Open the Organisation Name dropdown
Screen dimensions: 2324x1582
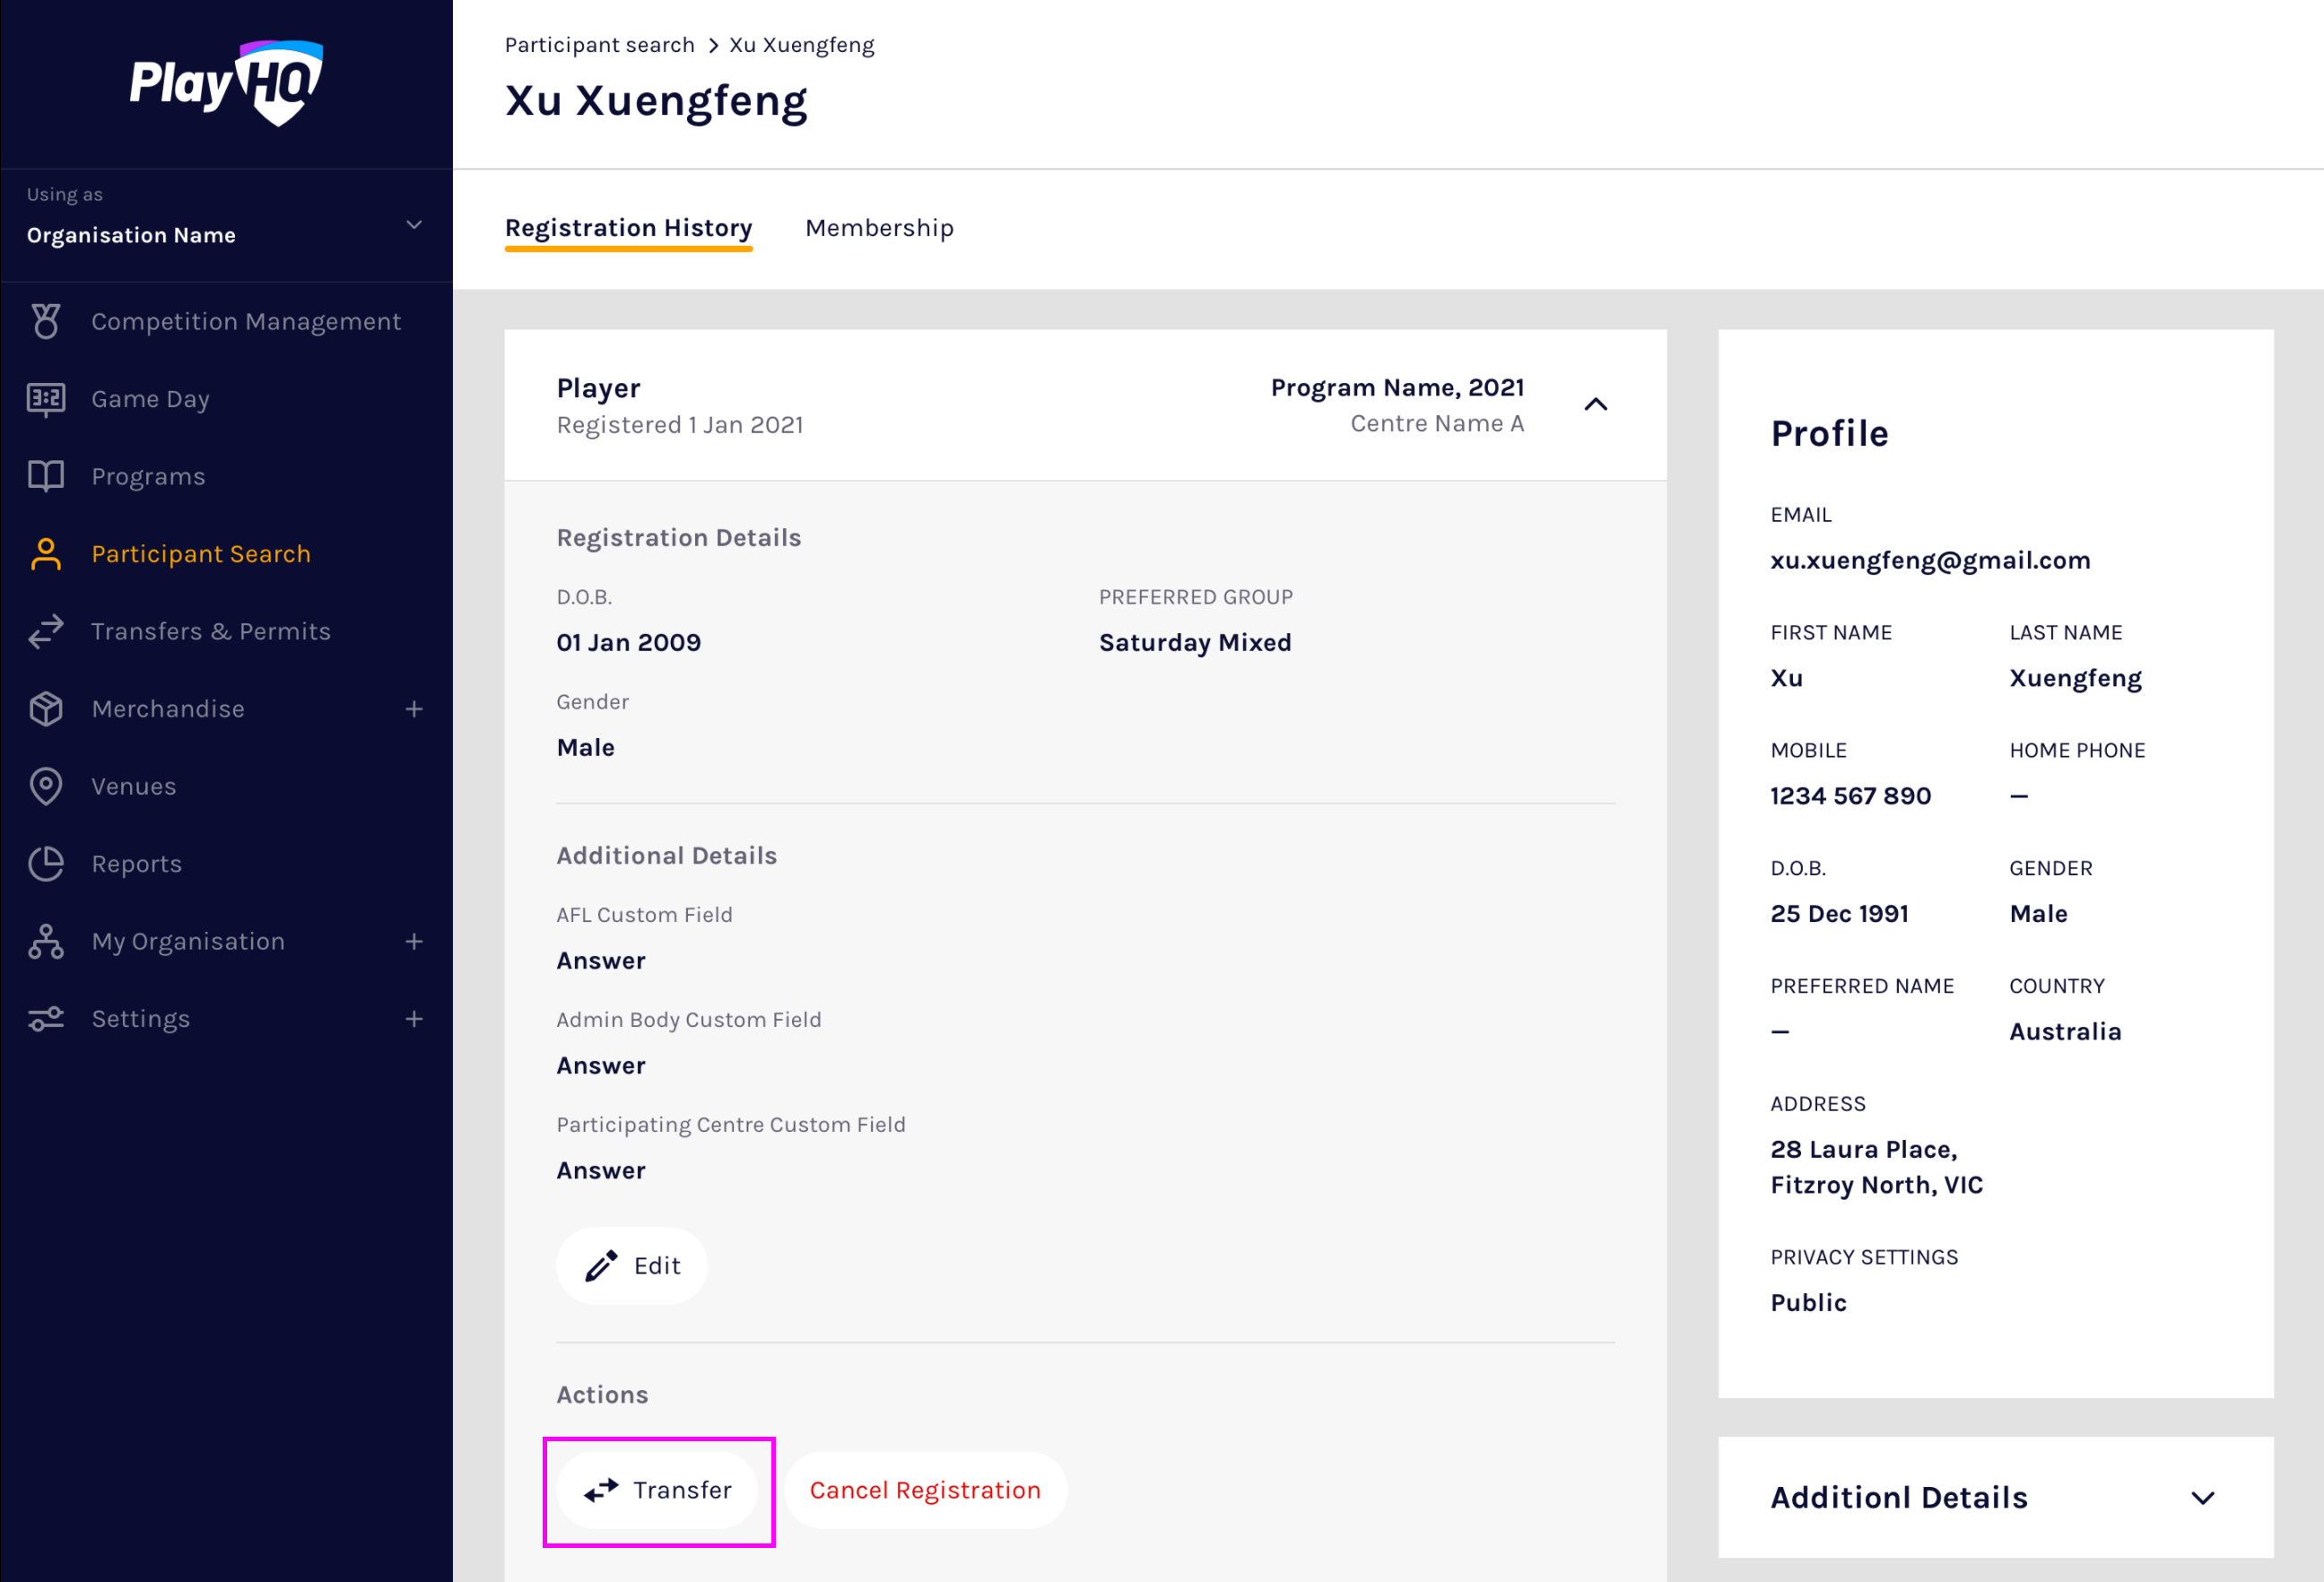(413, 225)
